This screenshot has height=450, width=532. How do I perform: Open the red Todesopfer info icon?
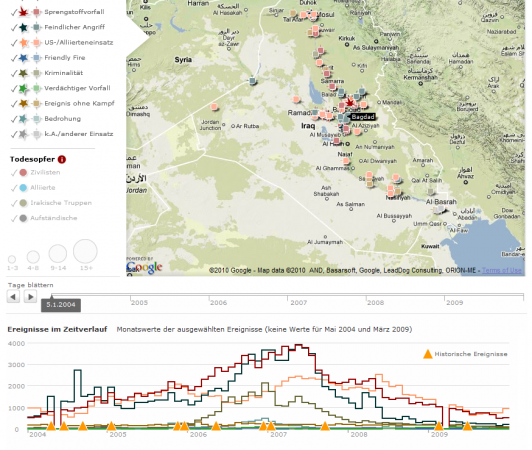[x=62, y=159]
